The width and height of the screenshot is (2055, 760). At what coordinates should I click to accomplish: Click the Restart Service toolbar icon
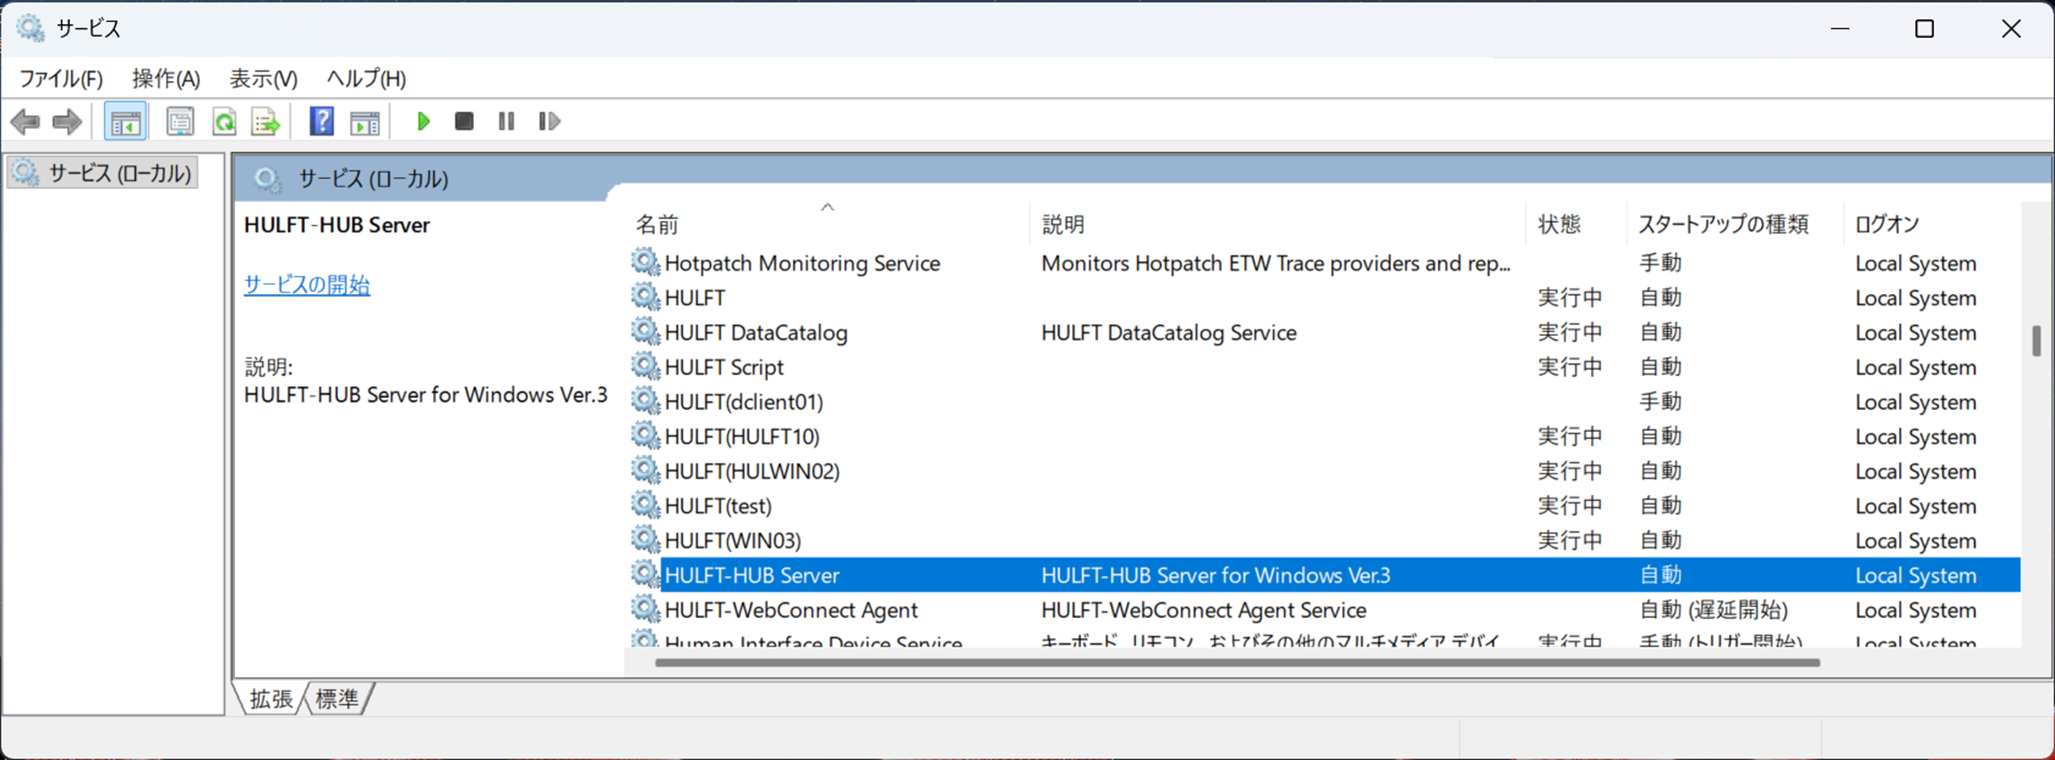549,121
